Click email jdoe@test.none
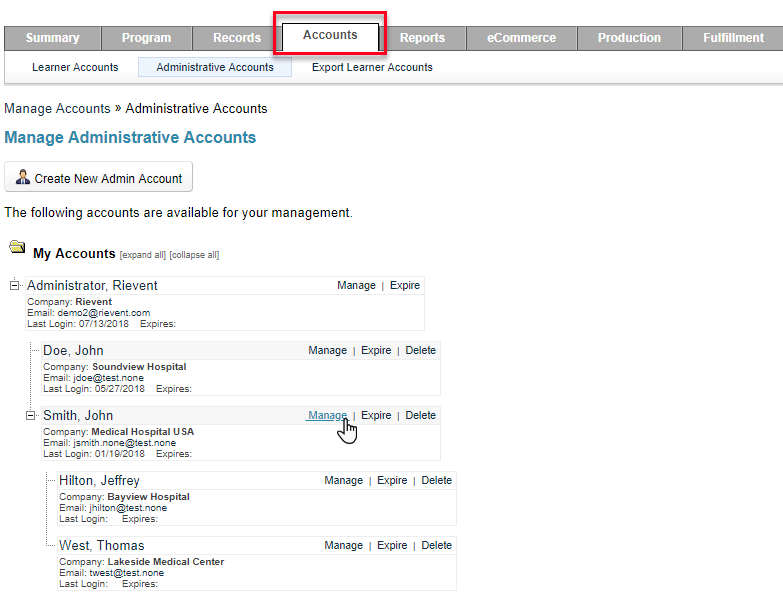 tap(108, 378)
